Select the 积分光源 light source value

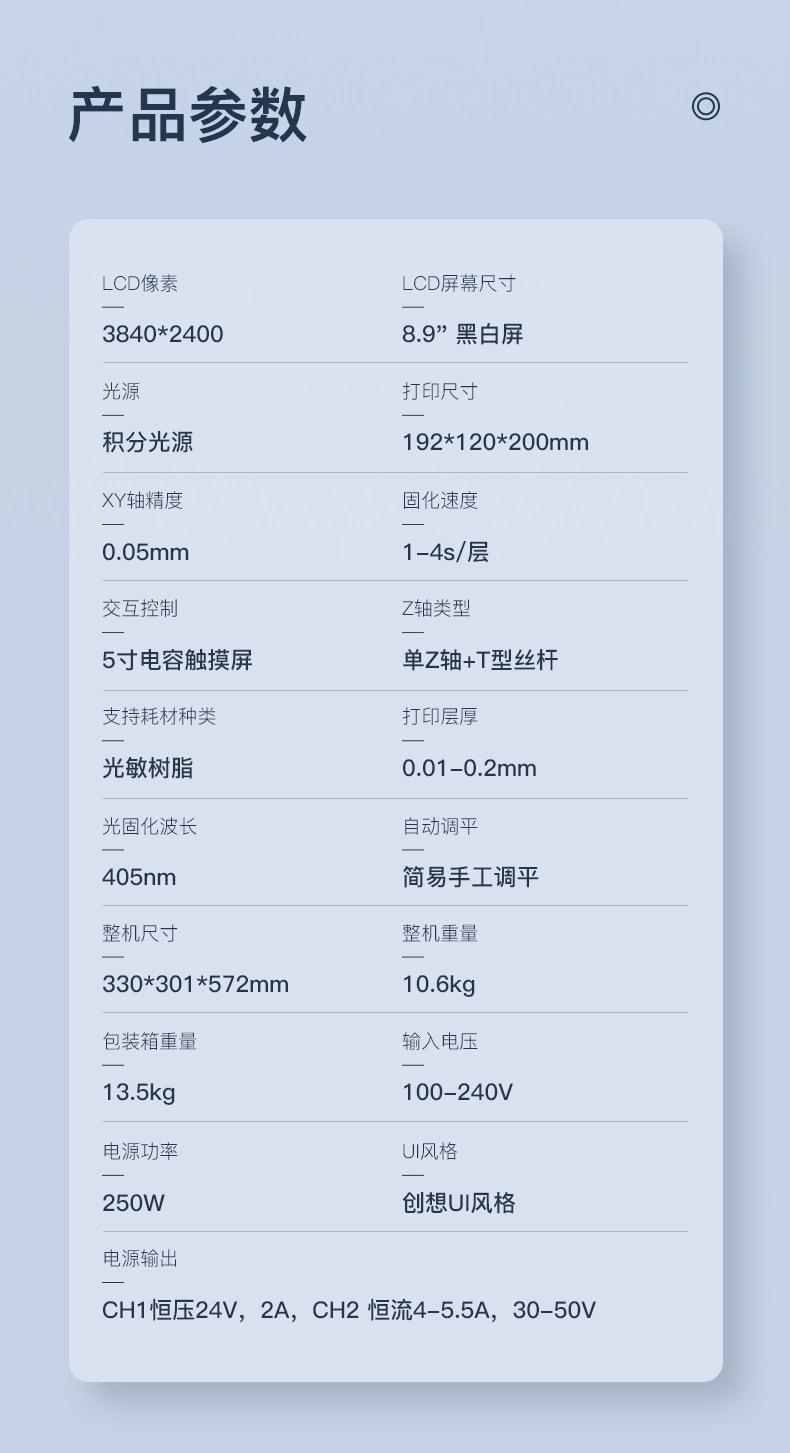147,442
